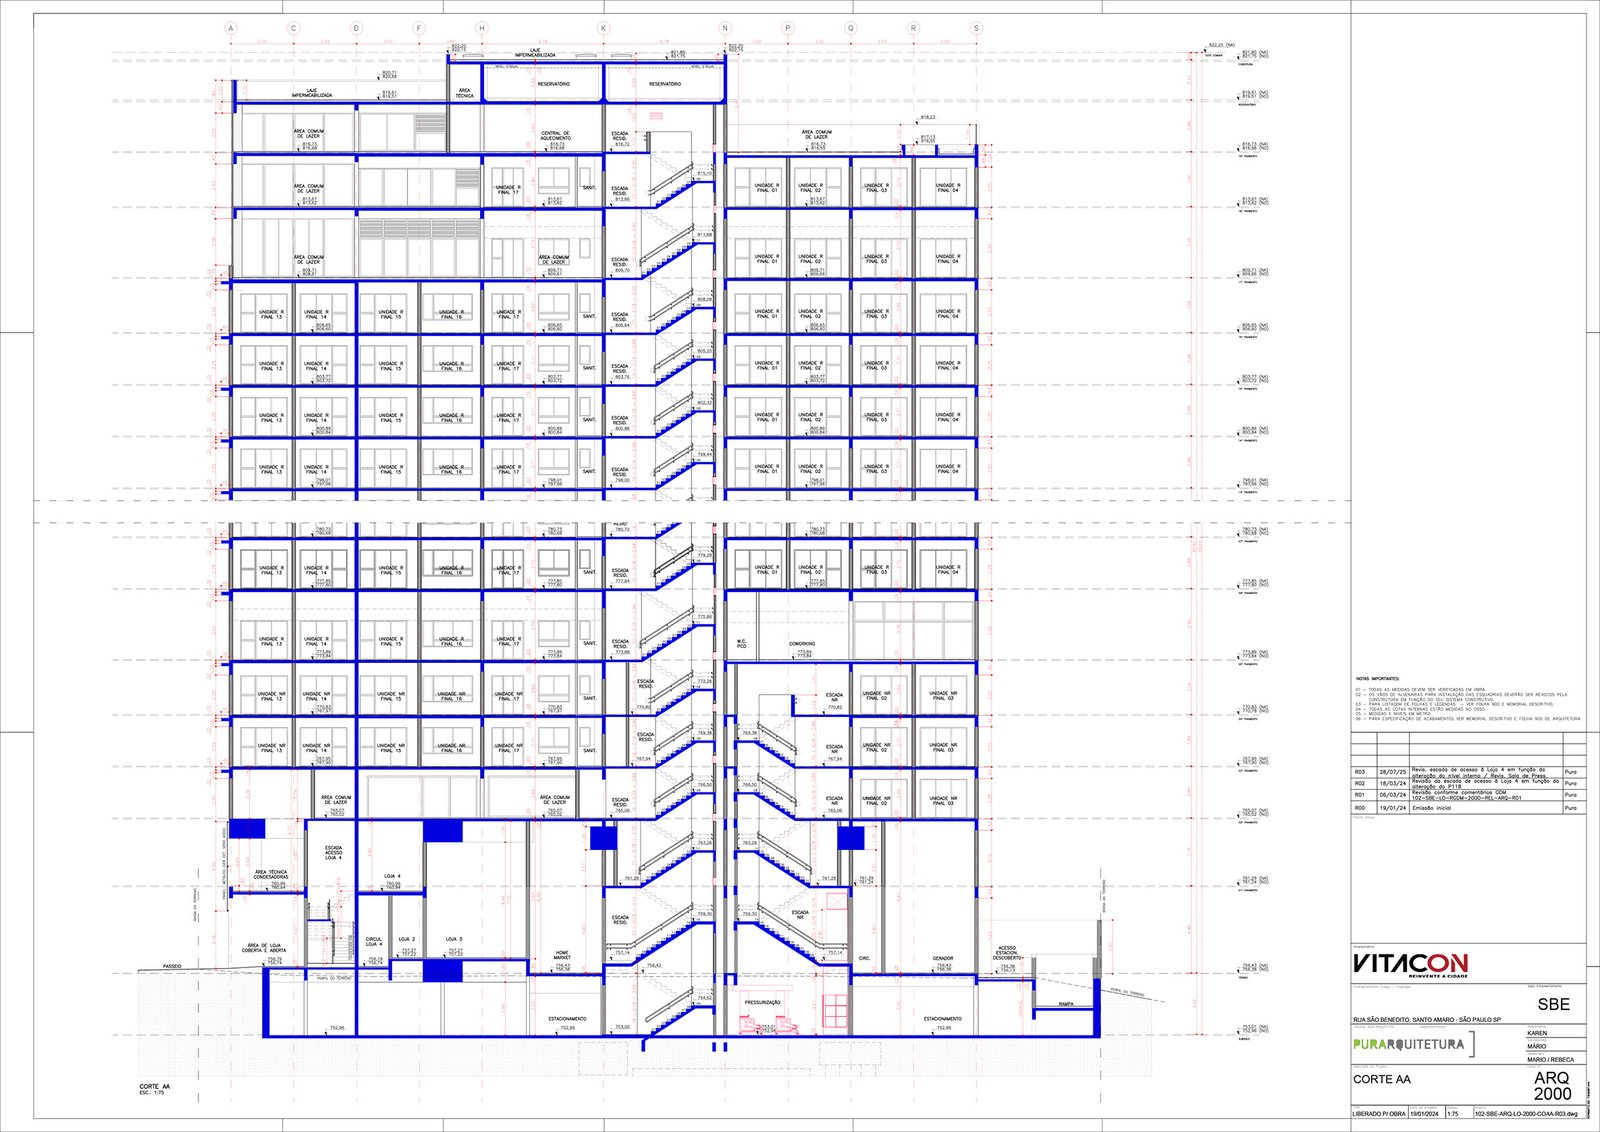Click the RAMPA label near the parking

coord(1065,1004)
